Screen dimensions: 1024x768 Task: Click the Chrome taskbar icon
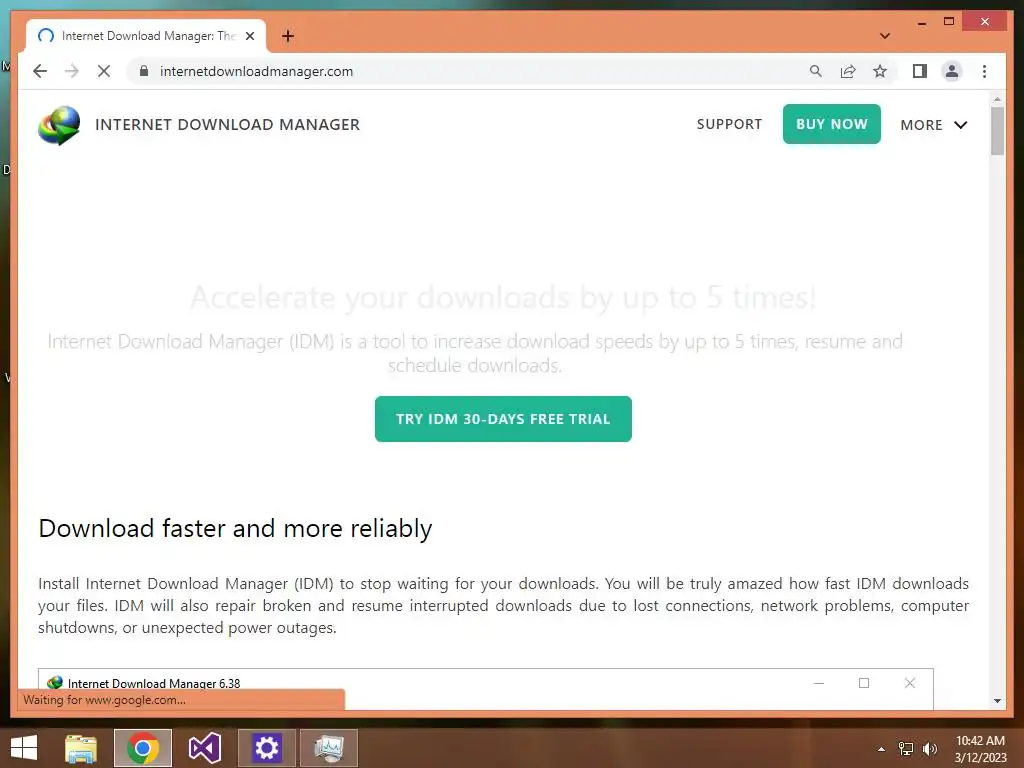tap(142, 748)
